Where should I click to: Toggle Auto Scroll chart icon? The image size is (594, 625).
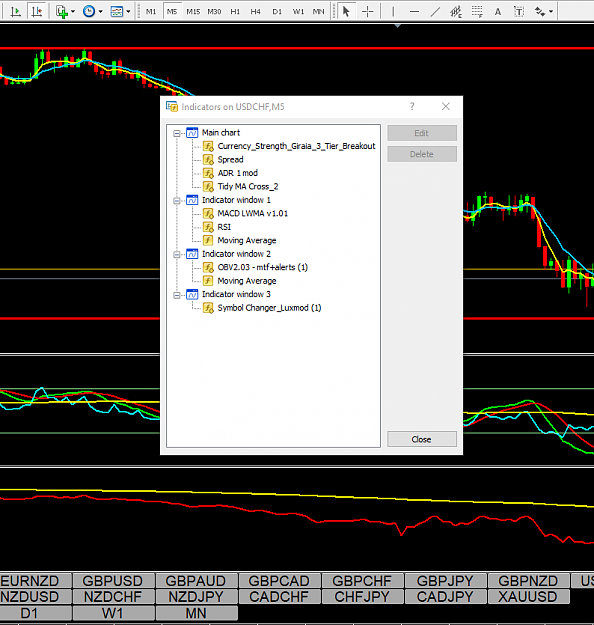16,12
